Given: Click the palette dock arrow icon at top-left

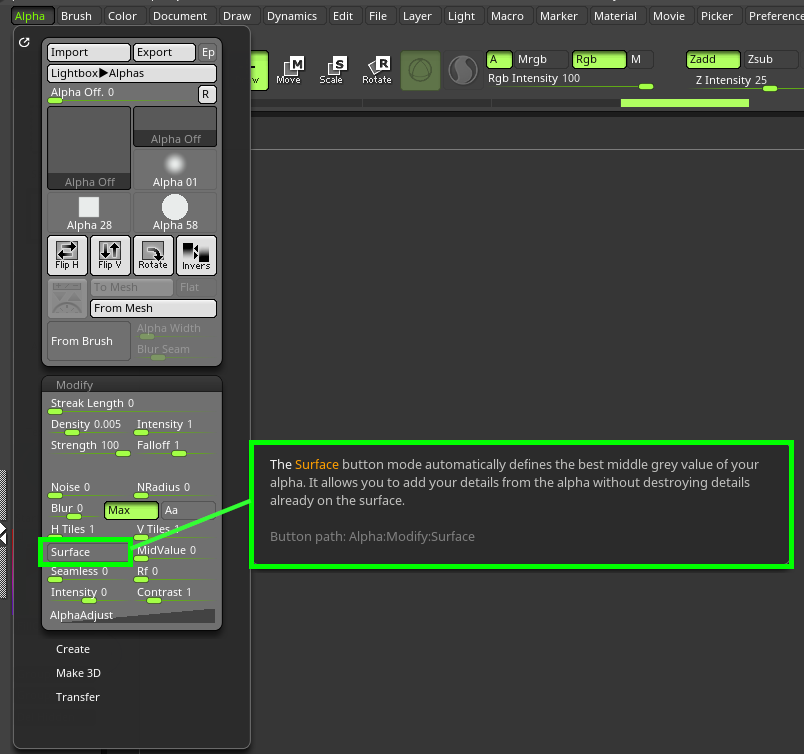Looking at the screenshot, I should click(x=25, y=43).
